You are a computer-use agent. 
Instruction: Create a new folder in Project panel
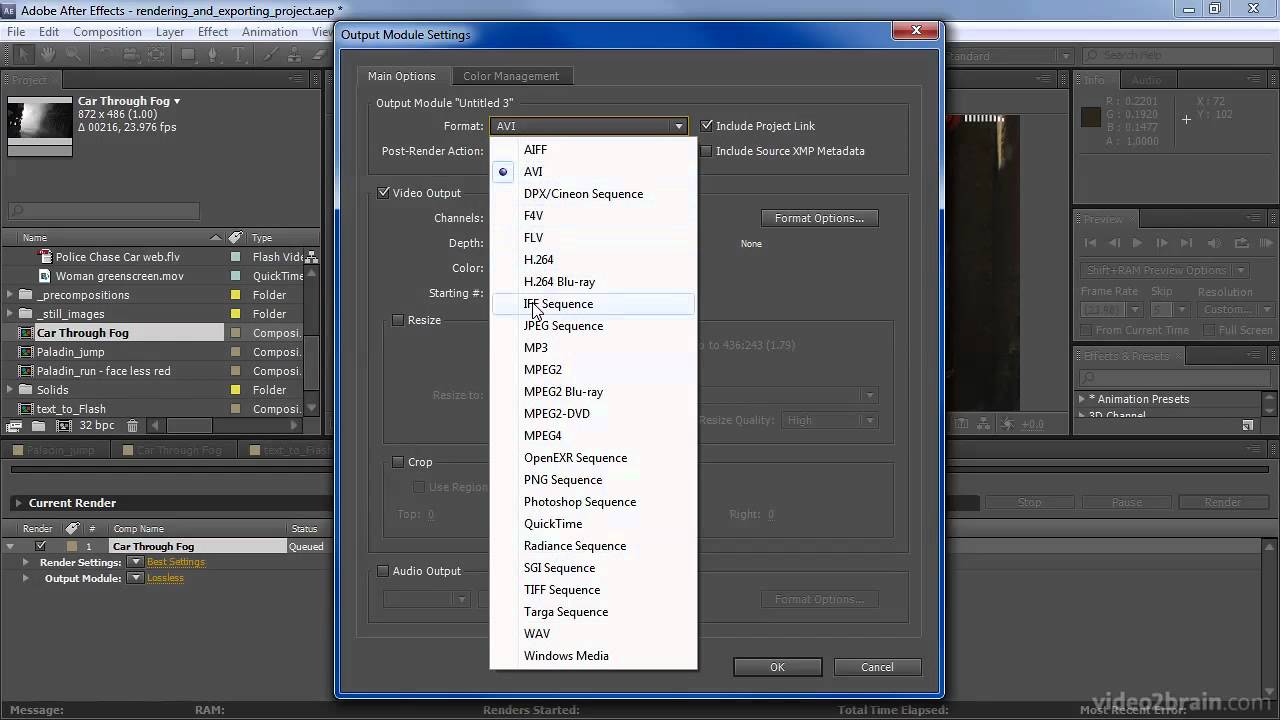tap(38, 426)
